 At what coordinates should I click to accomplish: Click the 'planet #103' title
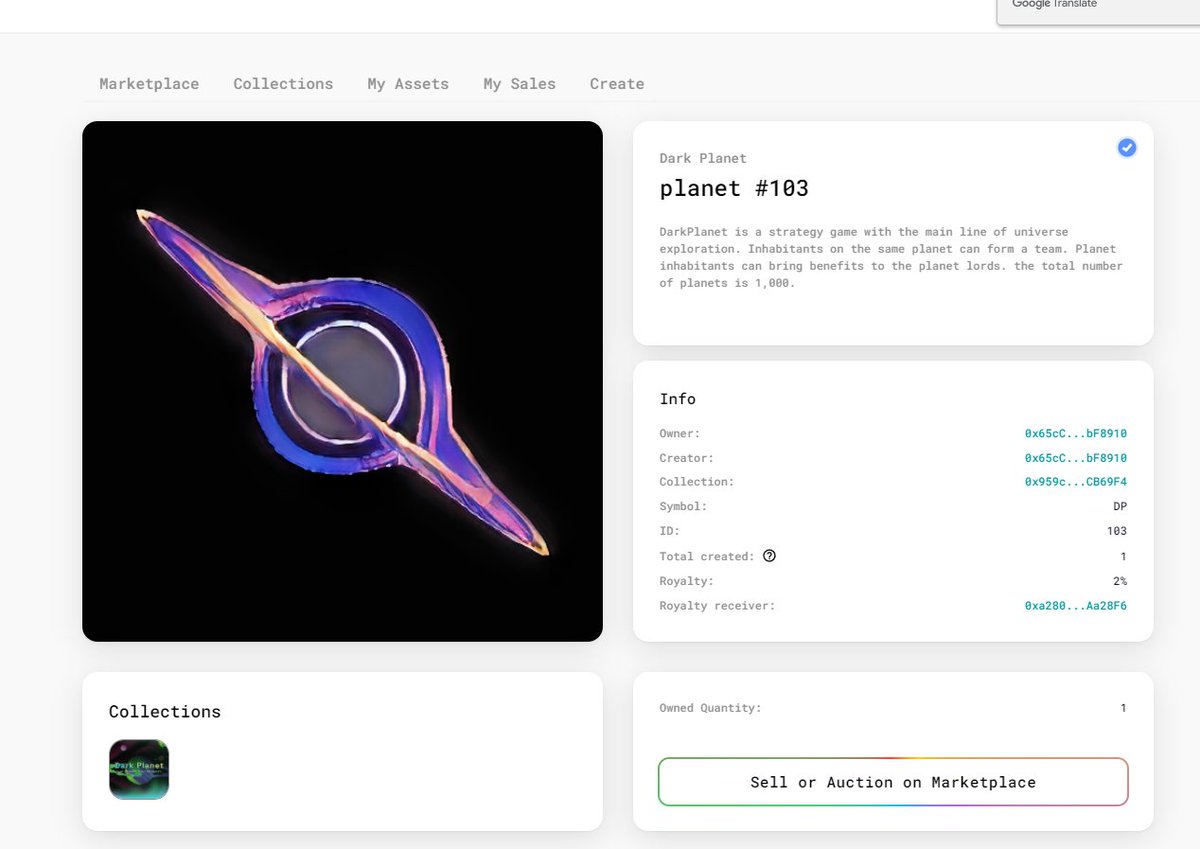(x=734, y=188)
